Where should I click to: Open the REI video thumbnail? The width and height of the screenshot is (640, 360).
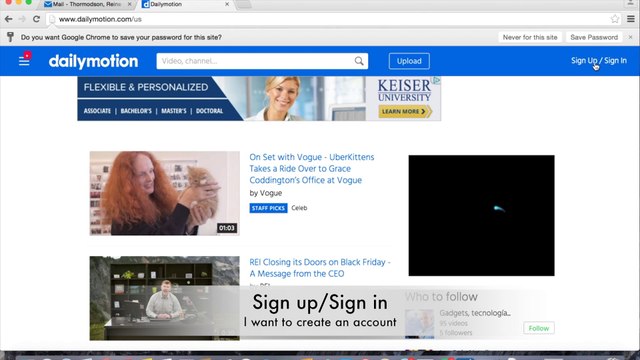pyautogui.click(x=164, y=298)
